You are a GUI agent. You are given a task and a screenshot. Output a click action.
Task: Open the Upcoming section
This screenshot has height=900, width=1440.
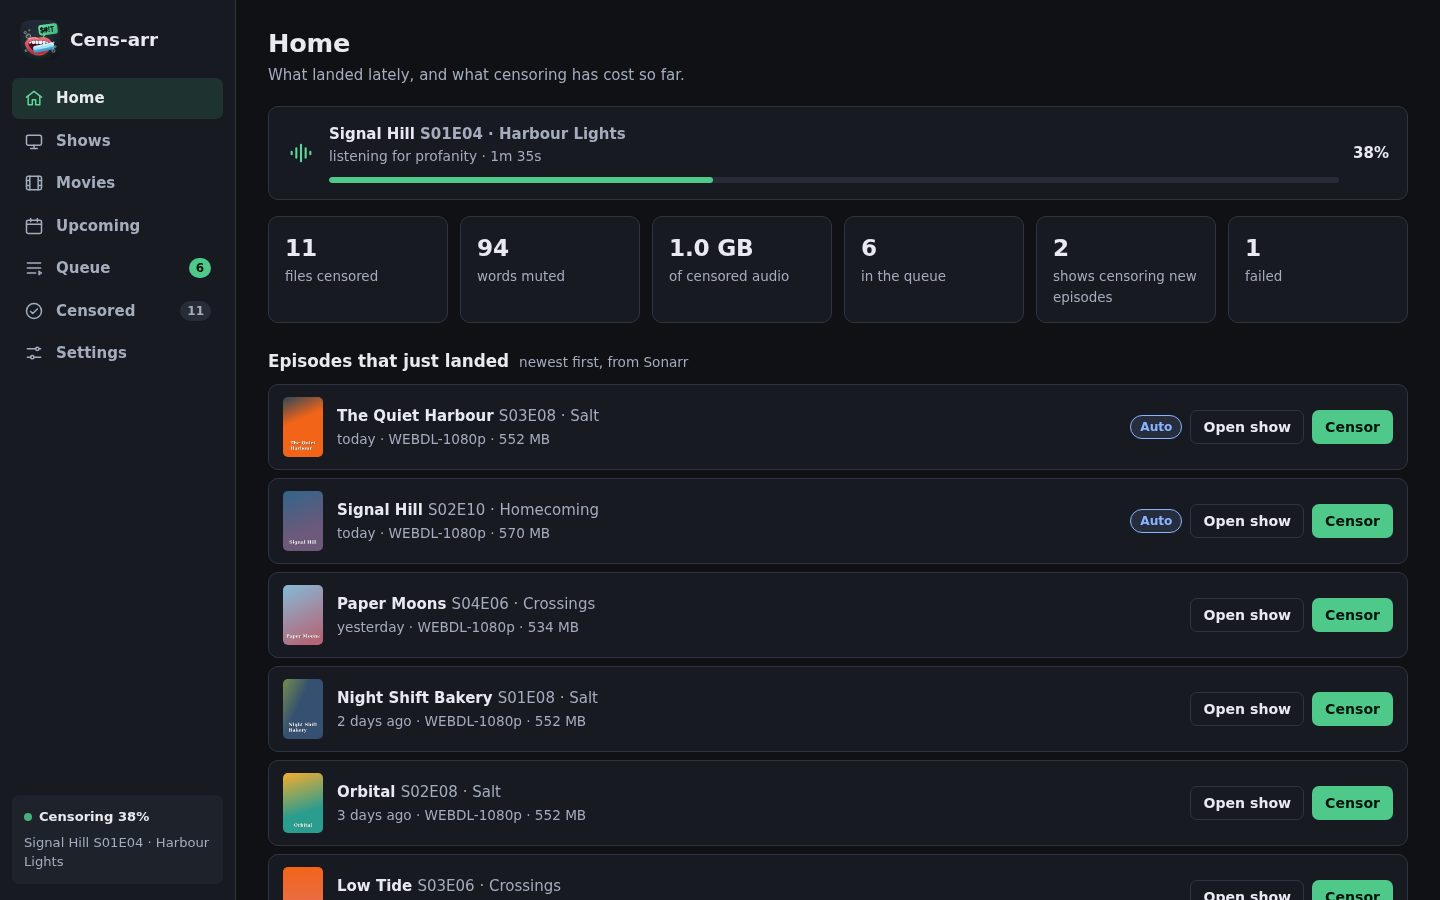(117, 226)
